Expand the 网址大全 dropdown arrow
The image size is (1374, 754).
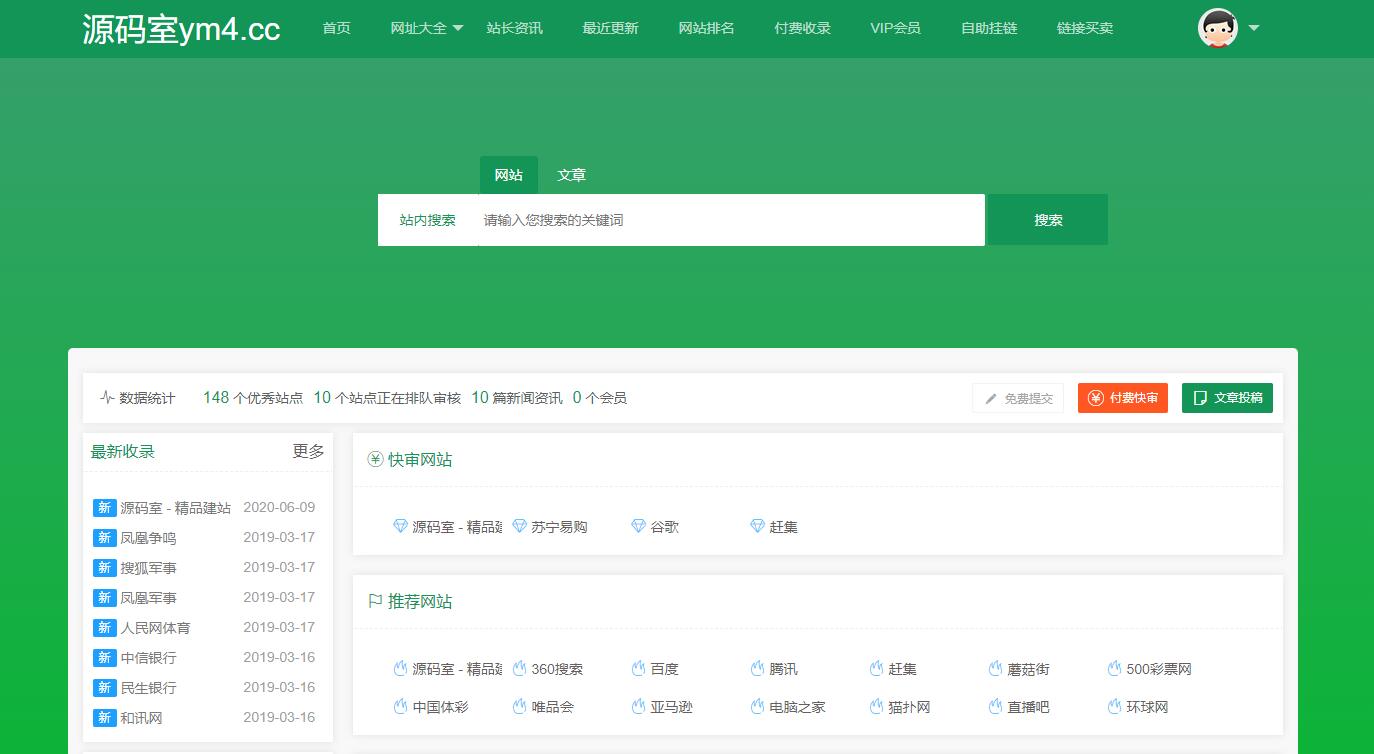(x=458, y=28)
